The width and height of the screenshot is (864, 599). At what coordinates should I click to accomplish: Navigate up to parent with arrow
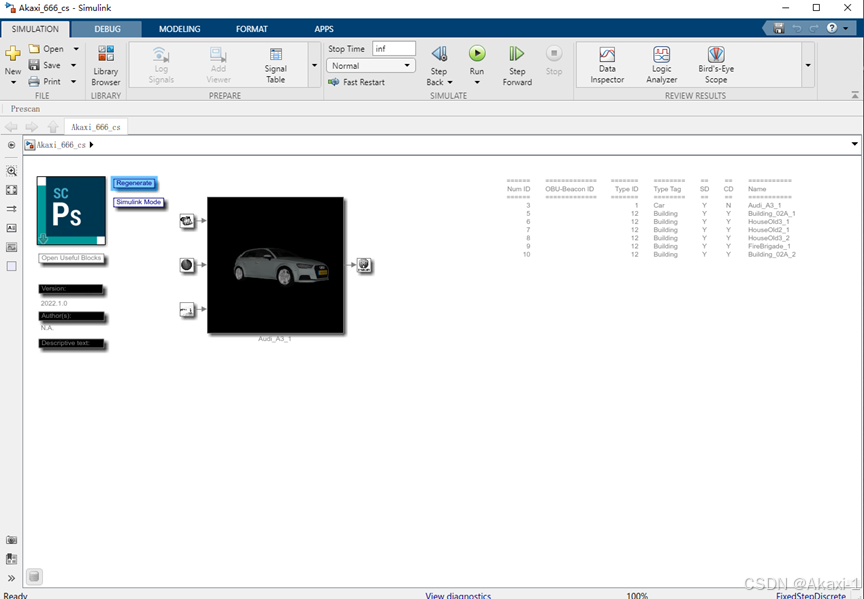(52, 127)
